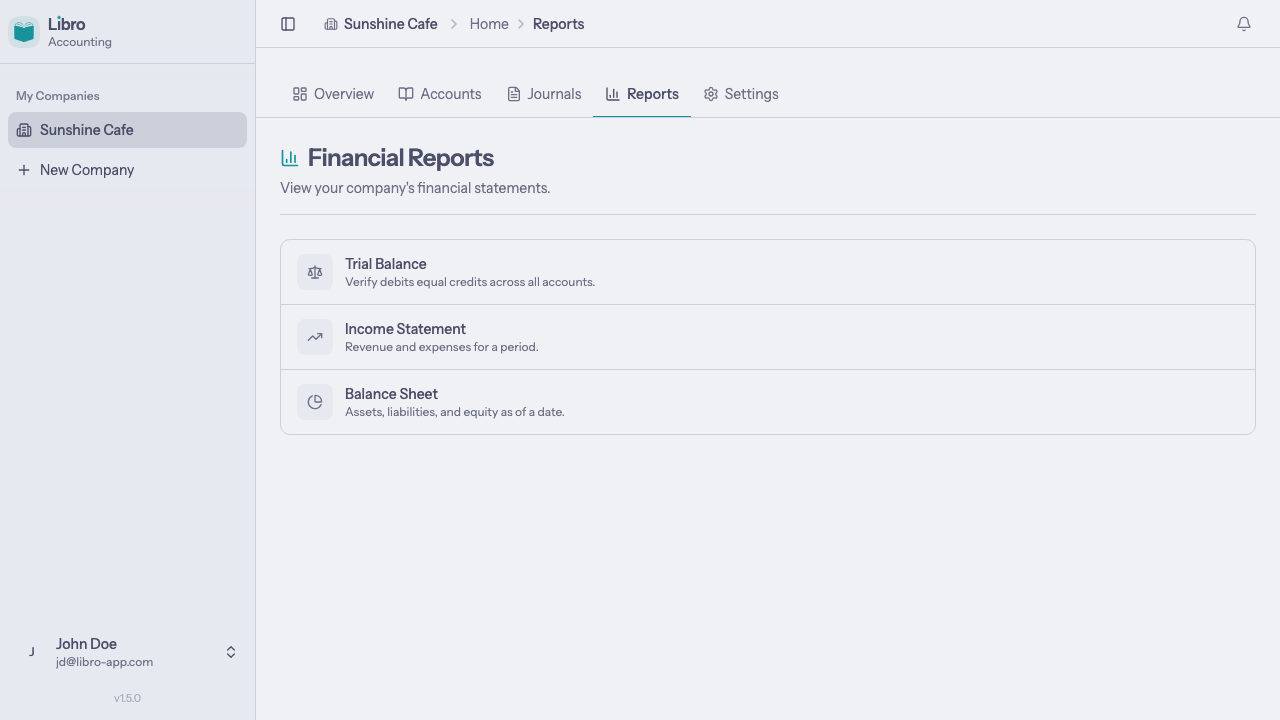1280x720 pixels.
Task: Open the Overview tab
Action: [333, 93]
